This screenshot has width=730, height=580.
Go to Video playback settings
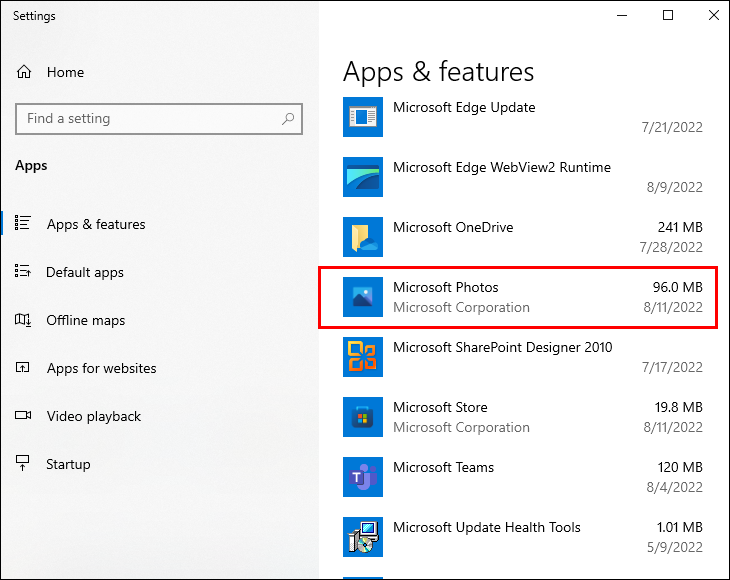click(94, 416)
